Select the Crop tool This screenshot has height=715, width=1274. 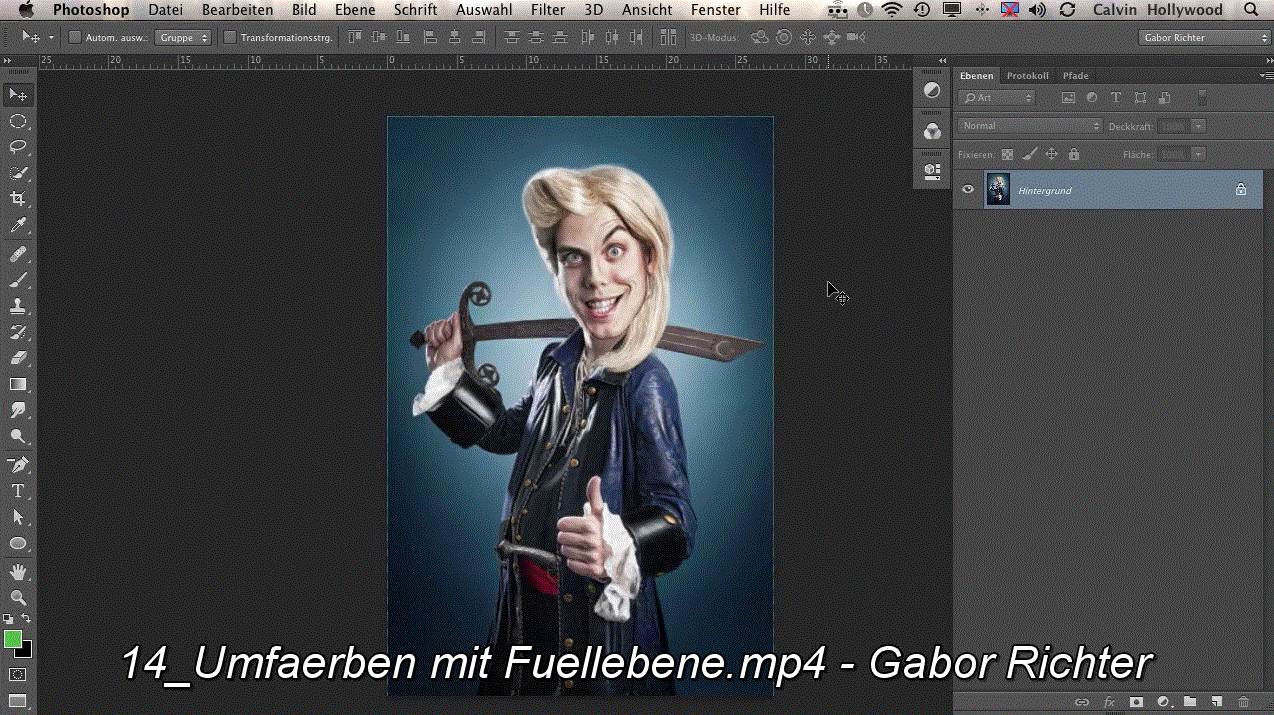pyautogui.click(x=18, y=199)
